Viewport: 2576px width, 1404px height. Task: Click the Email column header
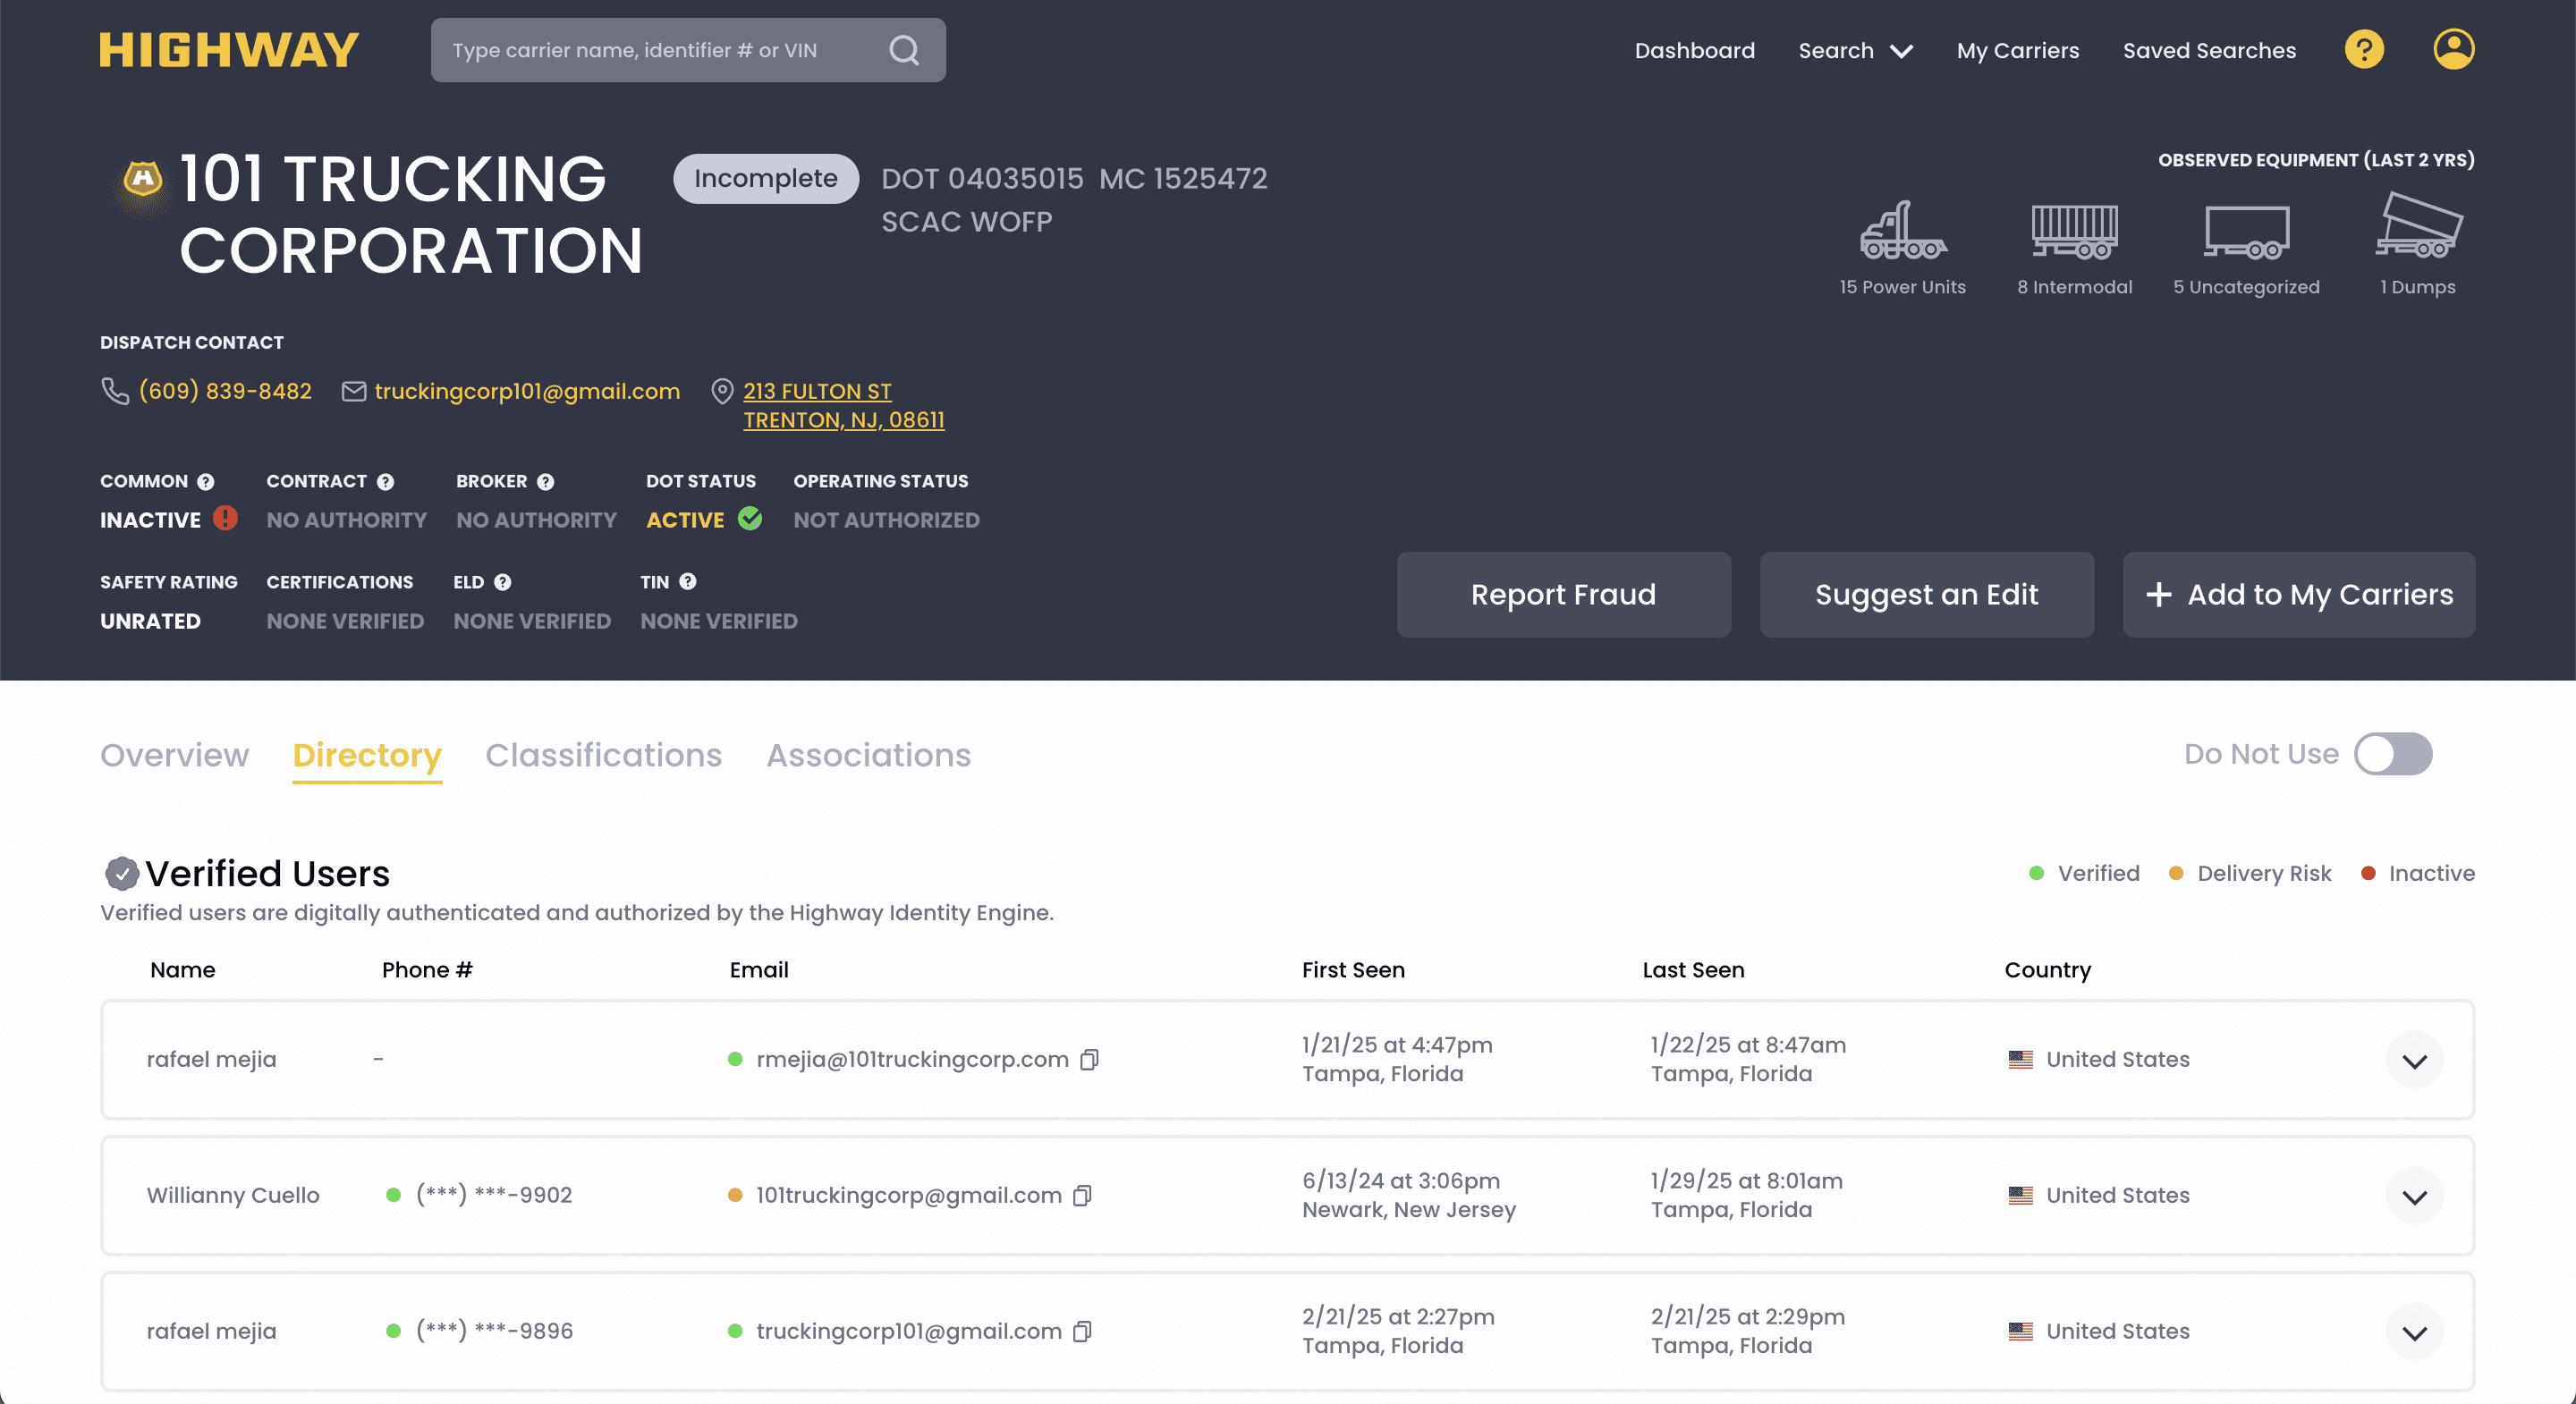point(759,970)
